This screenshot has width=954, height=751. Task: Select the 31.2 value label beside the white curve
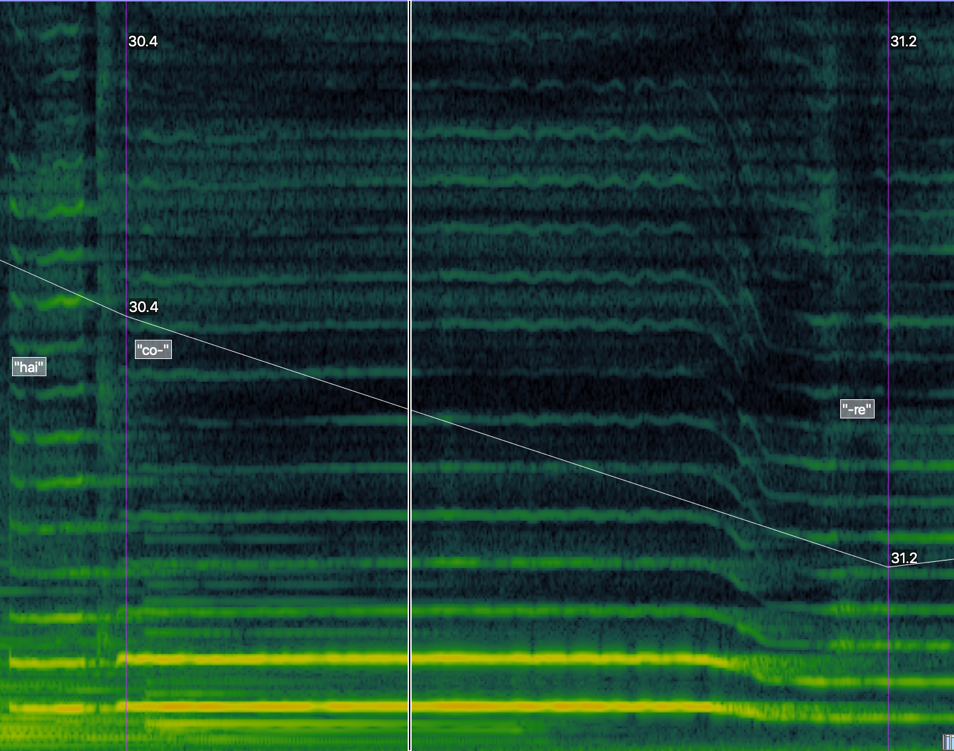pyautogui.click(x=903, y=557)
